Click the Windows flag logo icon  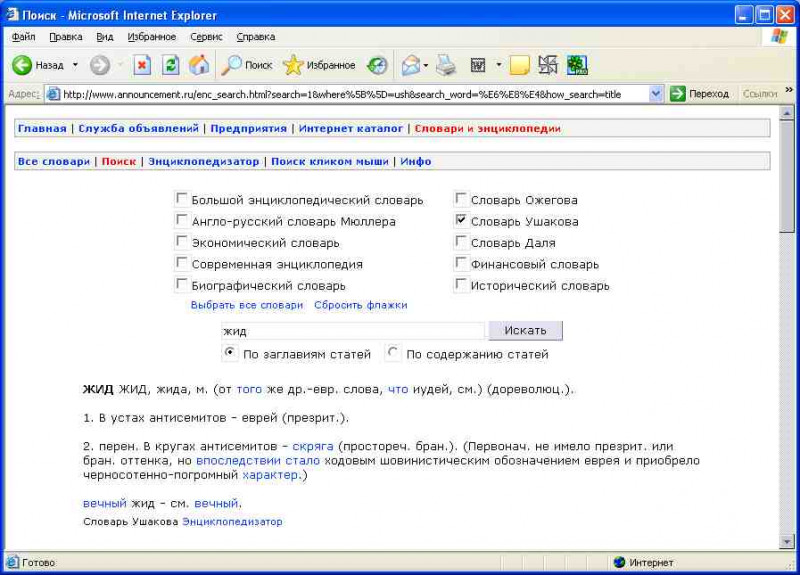tap(779, 36)
